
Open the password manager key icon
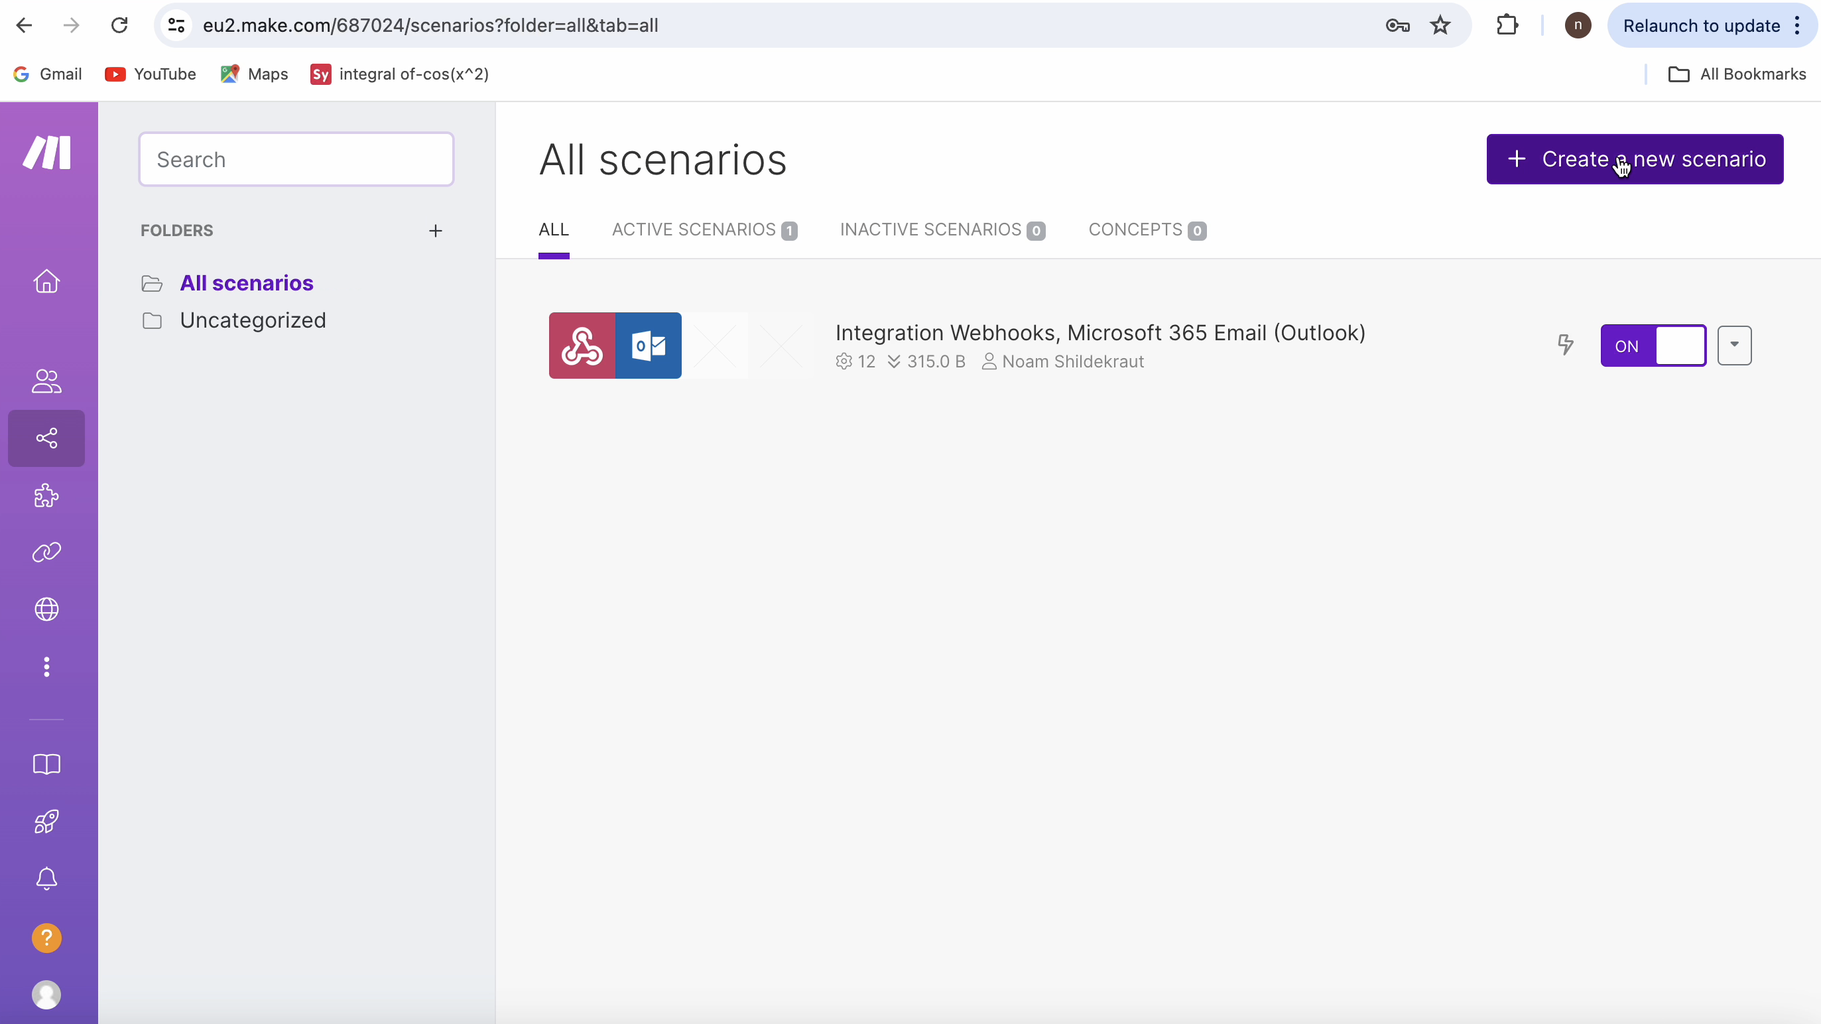tap(1398, 26)
